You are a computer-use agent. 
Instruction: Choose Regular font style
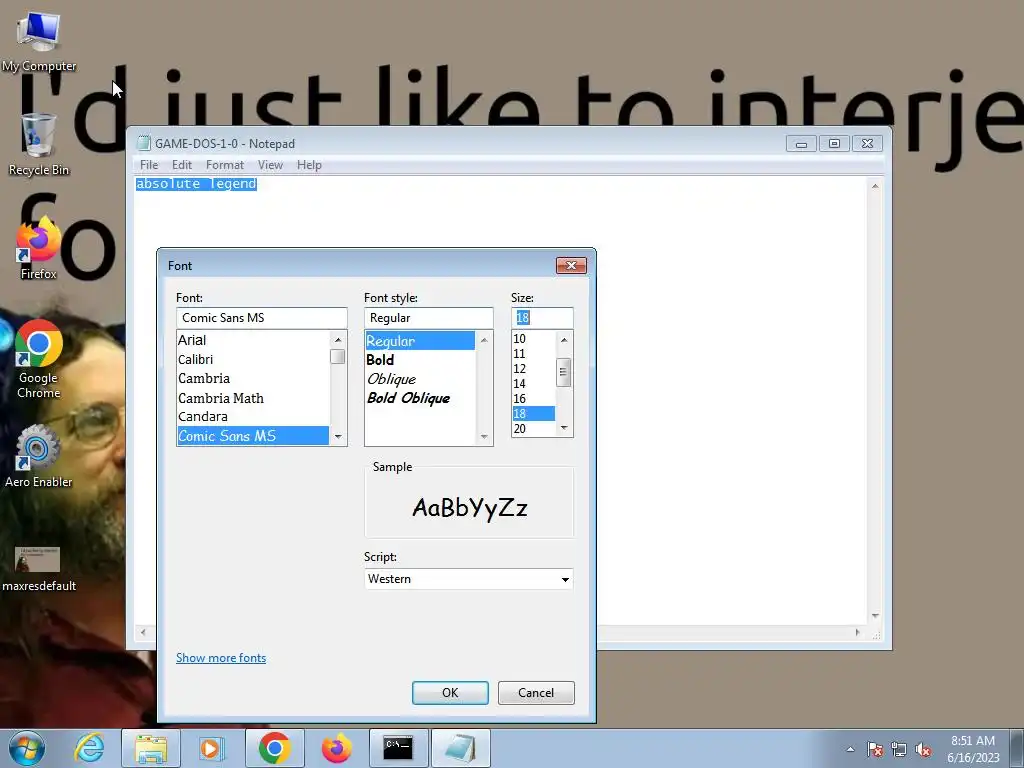420,341
